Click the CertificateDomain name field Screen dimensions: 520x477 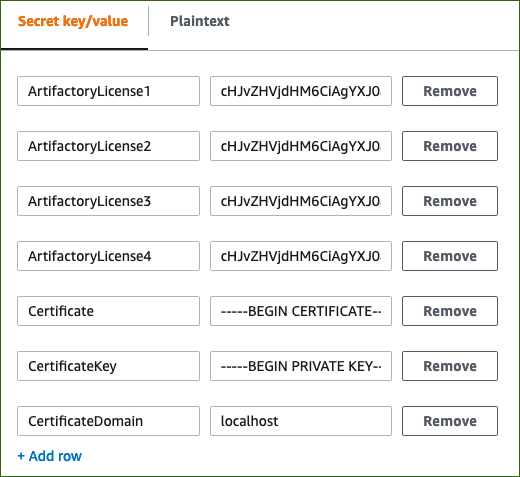coord(108,421)
